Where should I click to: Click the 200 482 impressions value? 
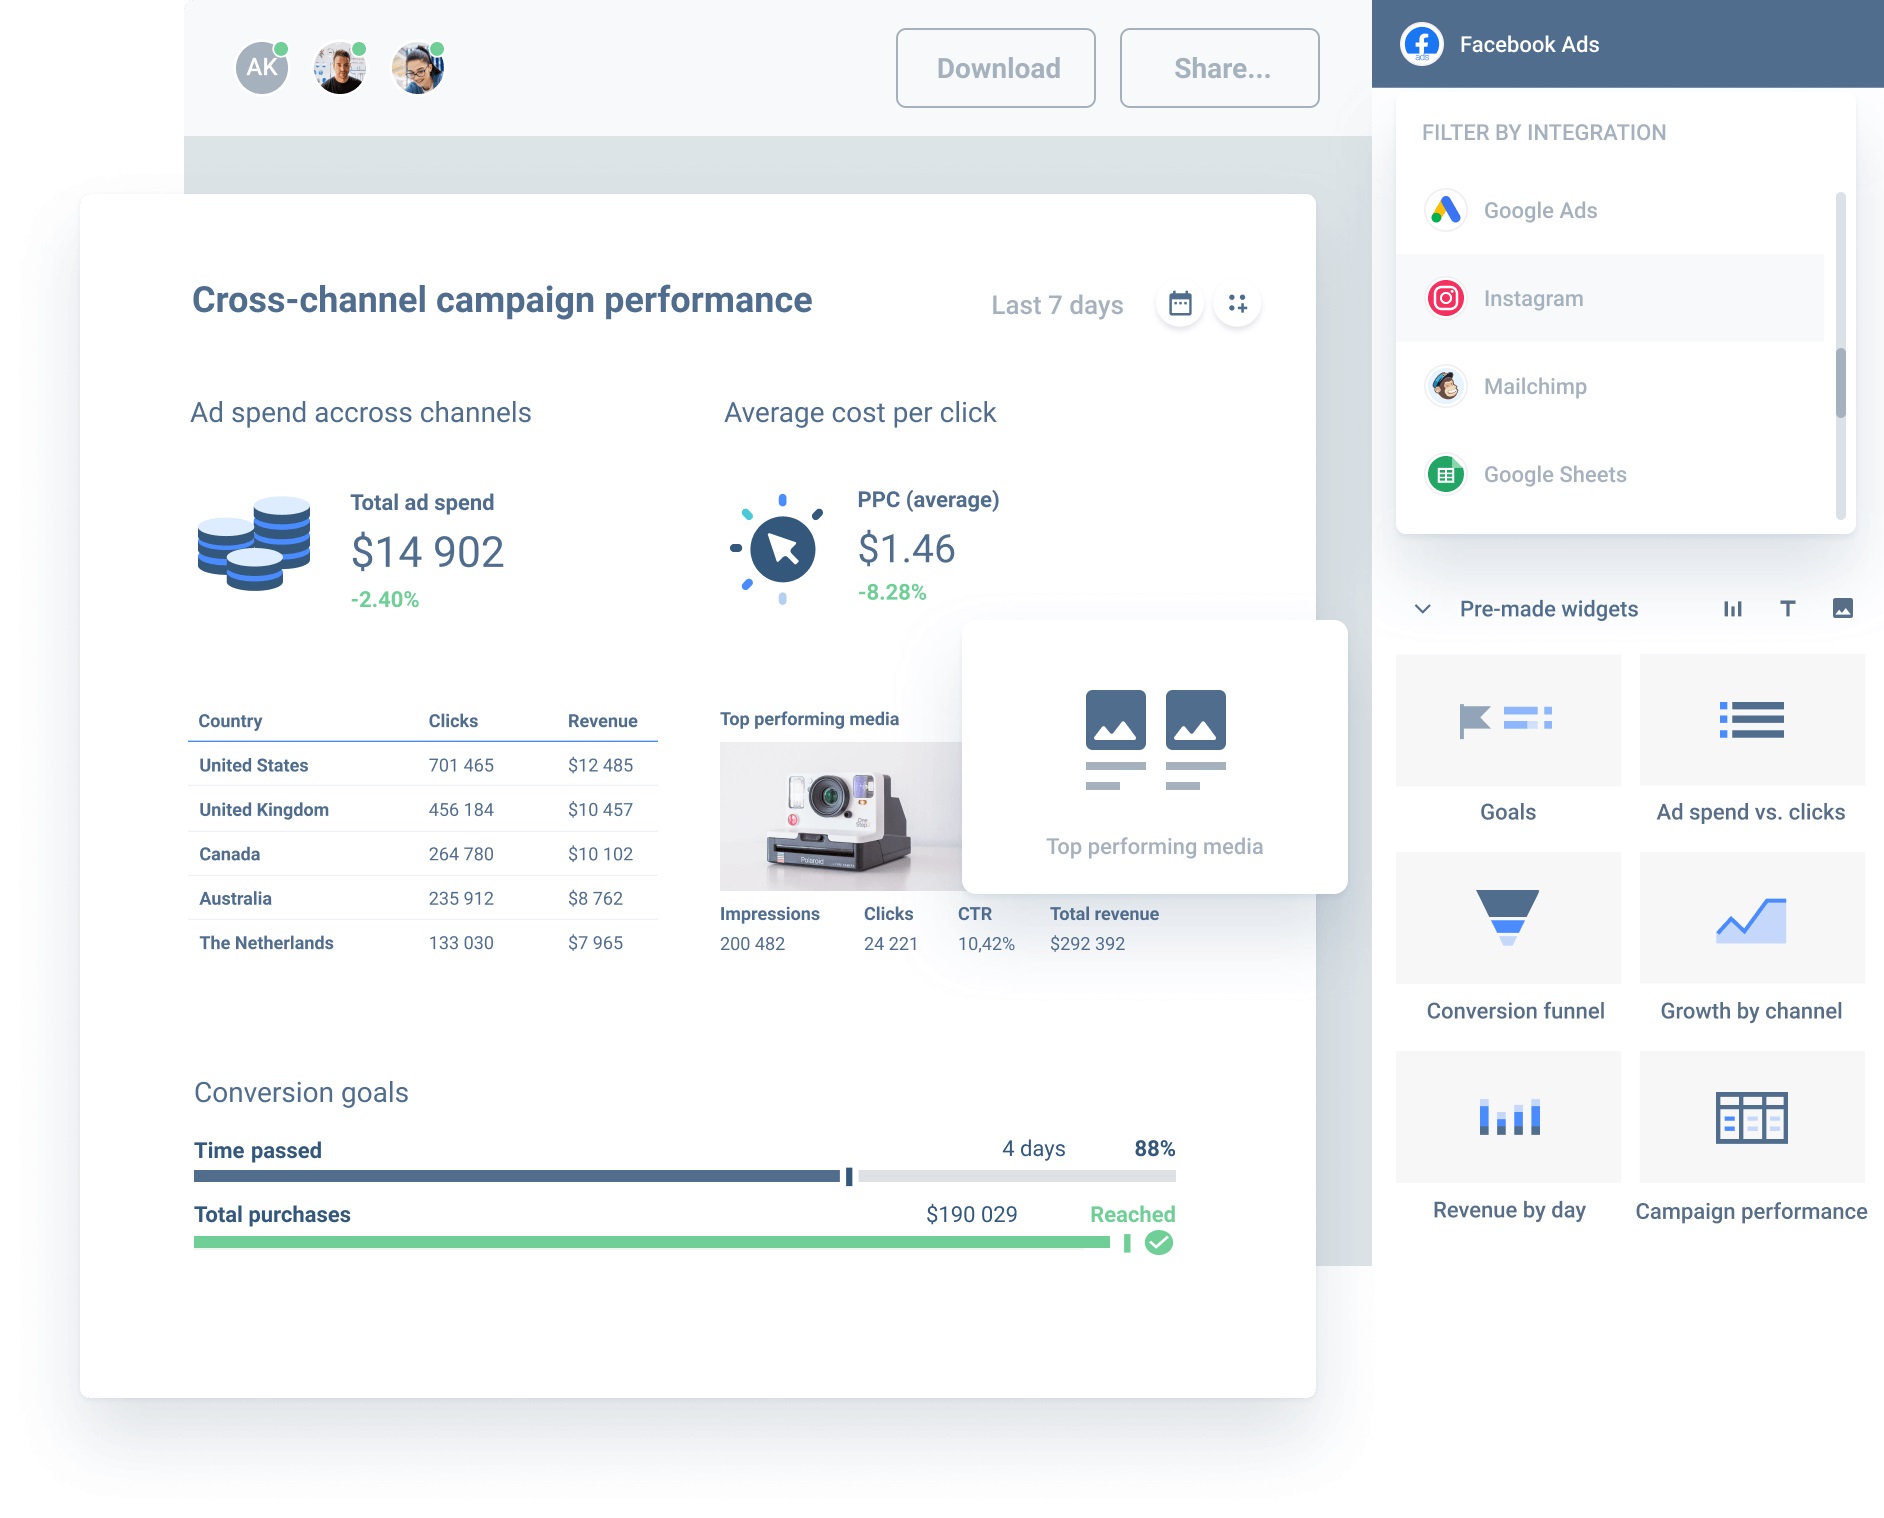coord(752,944)
